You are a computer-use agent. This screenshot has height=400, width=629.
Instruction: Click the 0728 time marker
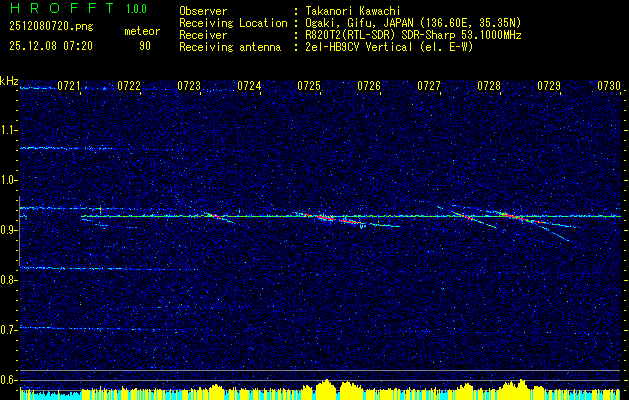click(x=489, y=86)
